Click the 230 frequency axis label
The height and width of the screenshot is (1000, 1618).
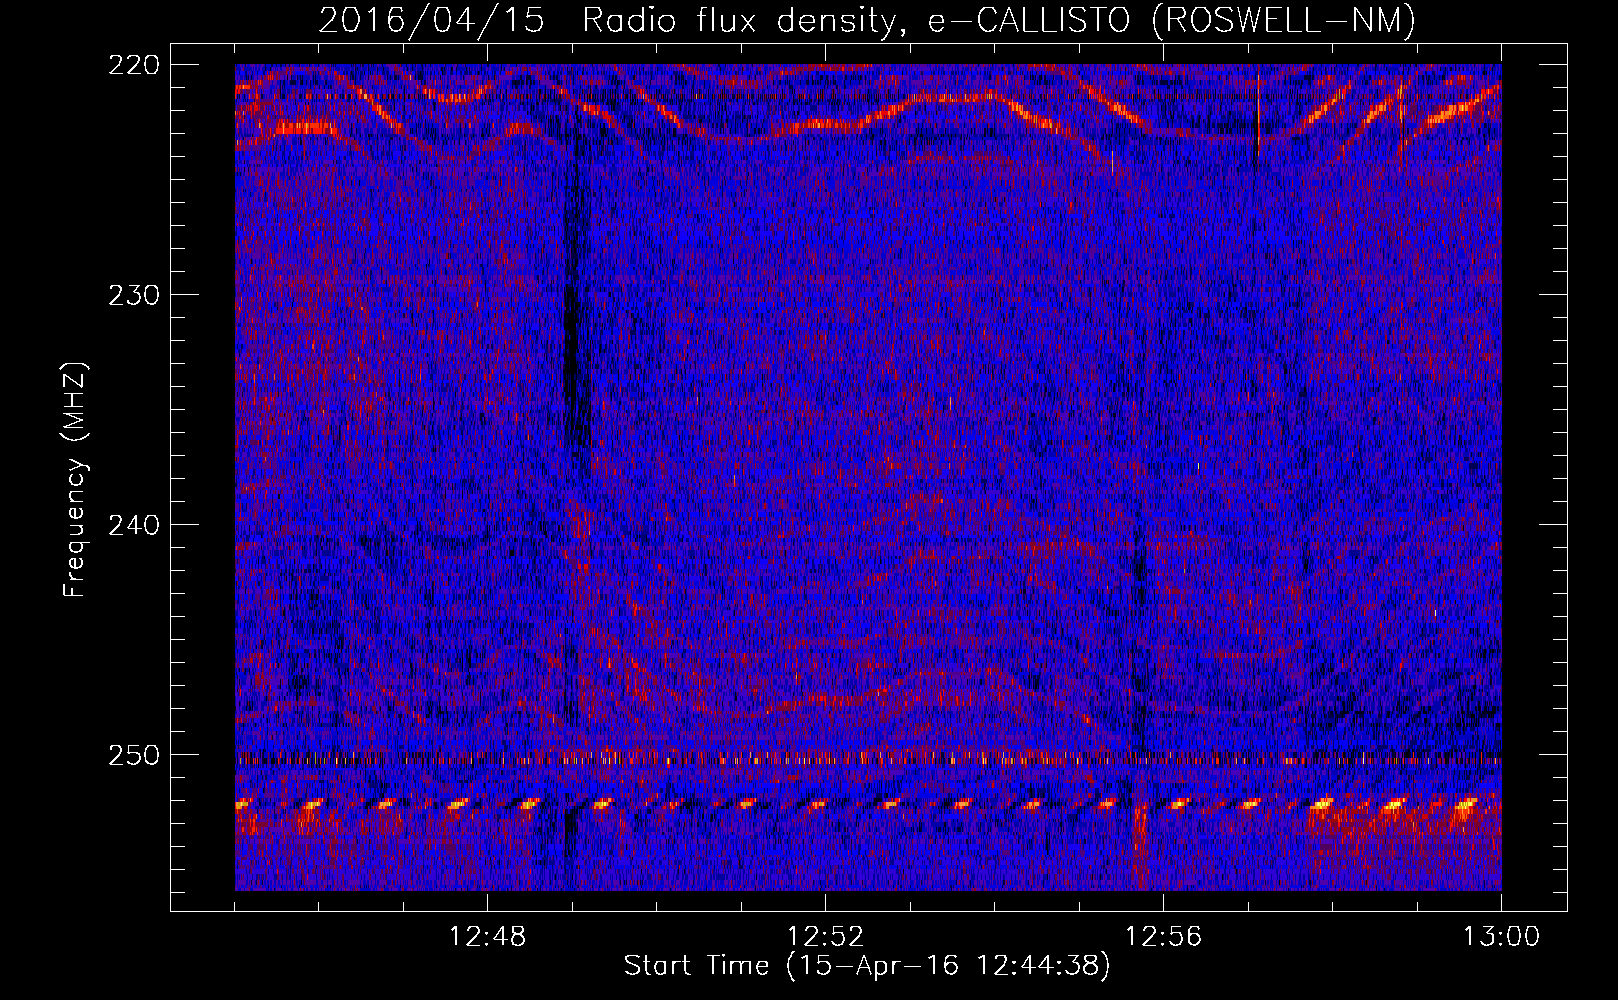point(133,295)
